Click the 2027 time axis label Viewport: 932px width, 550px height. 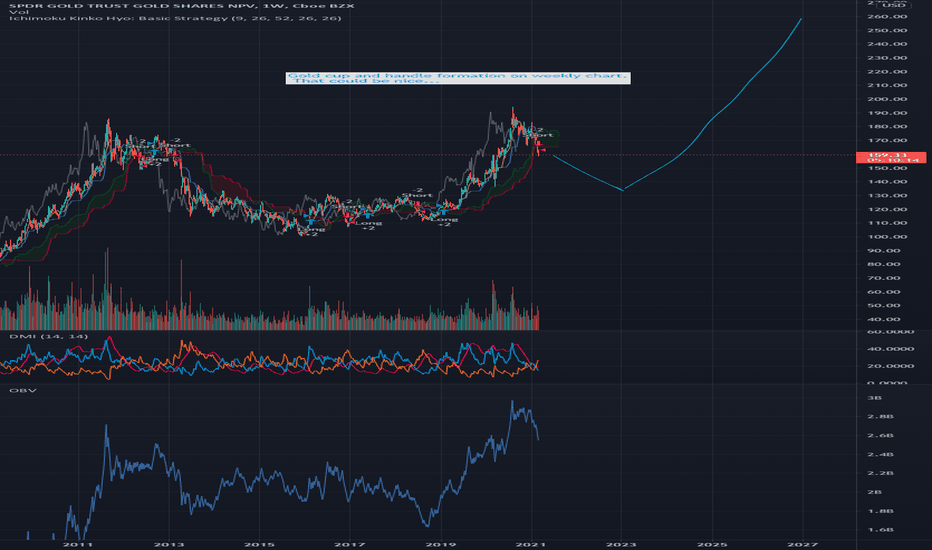[803, 545]
